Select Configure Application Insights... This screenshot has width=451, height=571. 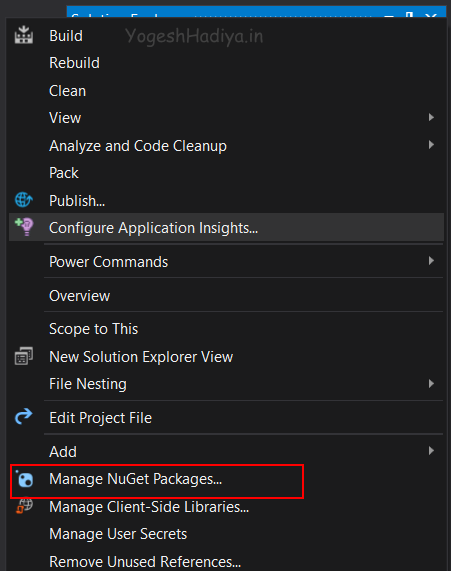226,228
